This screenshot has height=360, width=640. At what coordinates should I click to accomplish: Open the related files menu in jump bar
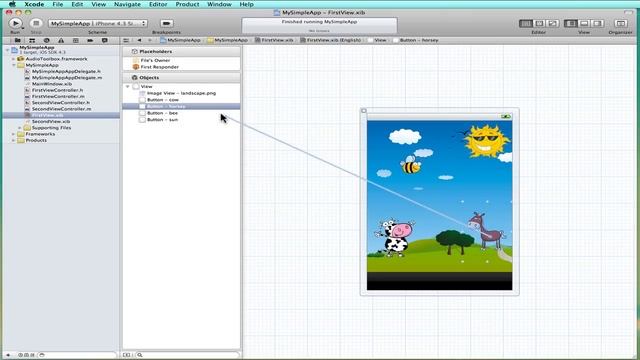pyautogui.click(x=126, y=40)
